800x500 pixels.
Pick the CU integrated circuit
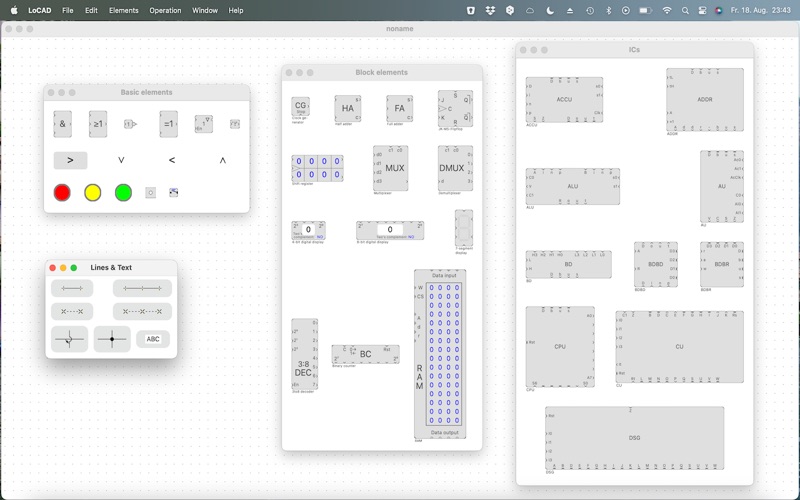click(679, 347)
